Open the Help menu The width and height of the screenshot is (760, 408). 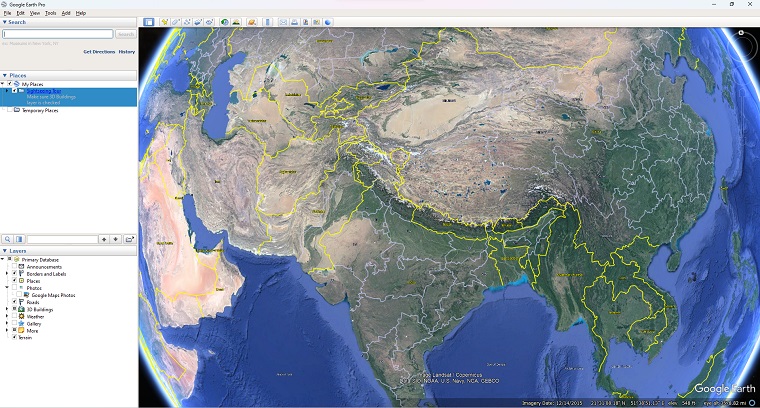(81, 13)
